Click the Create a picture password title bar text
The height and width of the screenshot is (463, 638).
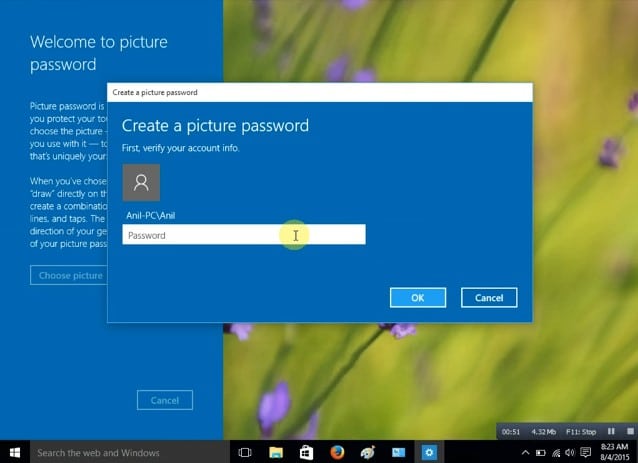[155, 92]
